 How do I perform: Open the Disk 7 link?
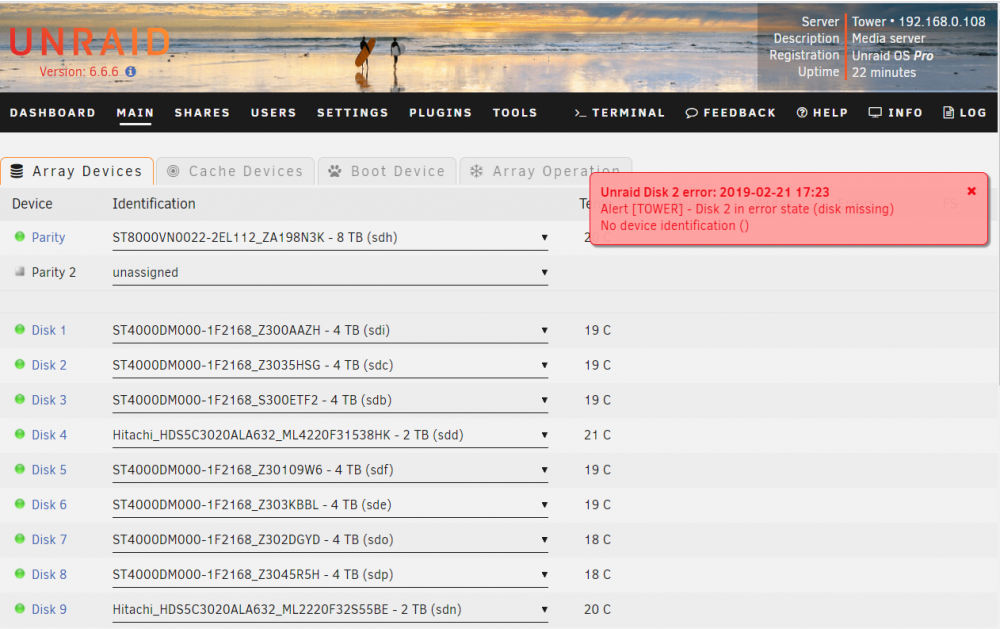point(49,540)
